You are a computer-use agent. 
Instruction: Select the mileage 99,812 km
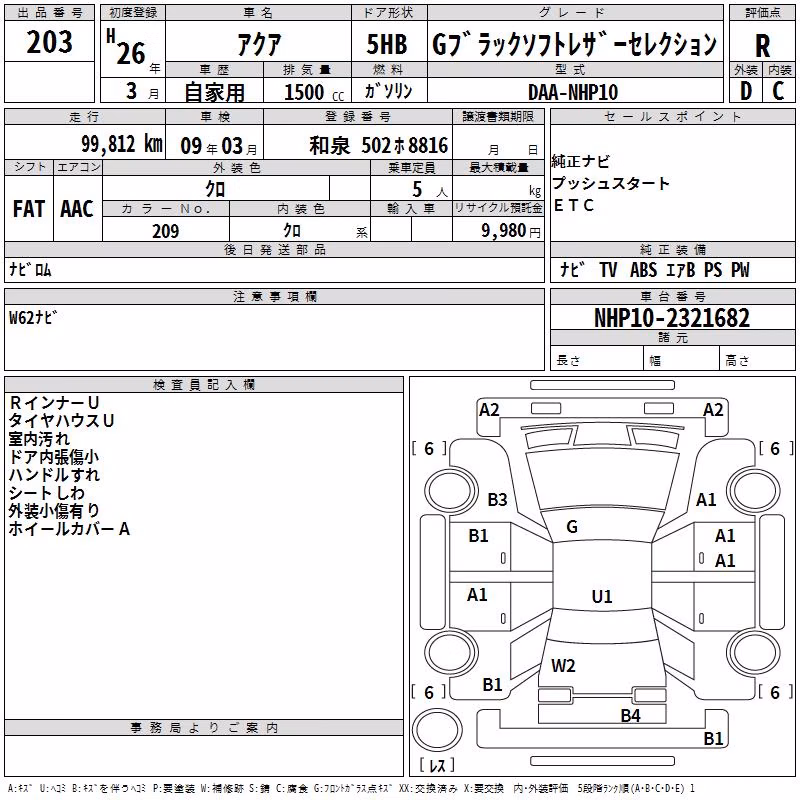pyautogui.click(x=122, y=144)
